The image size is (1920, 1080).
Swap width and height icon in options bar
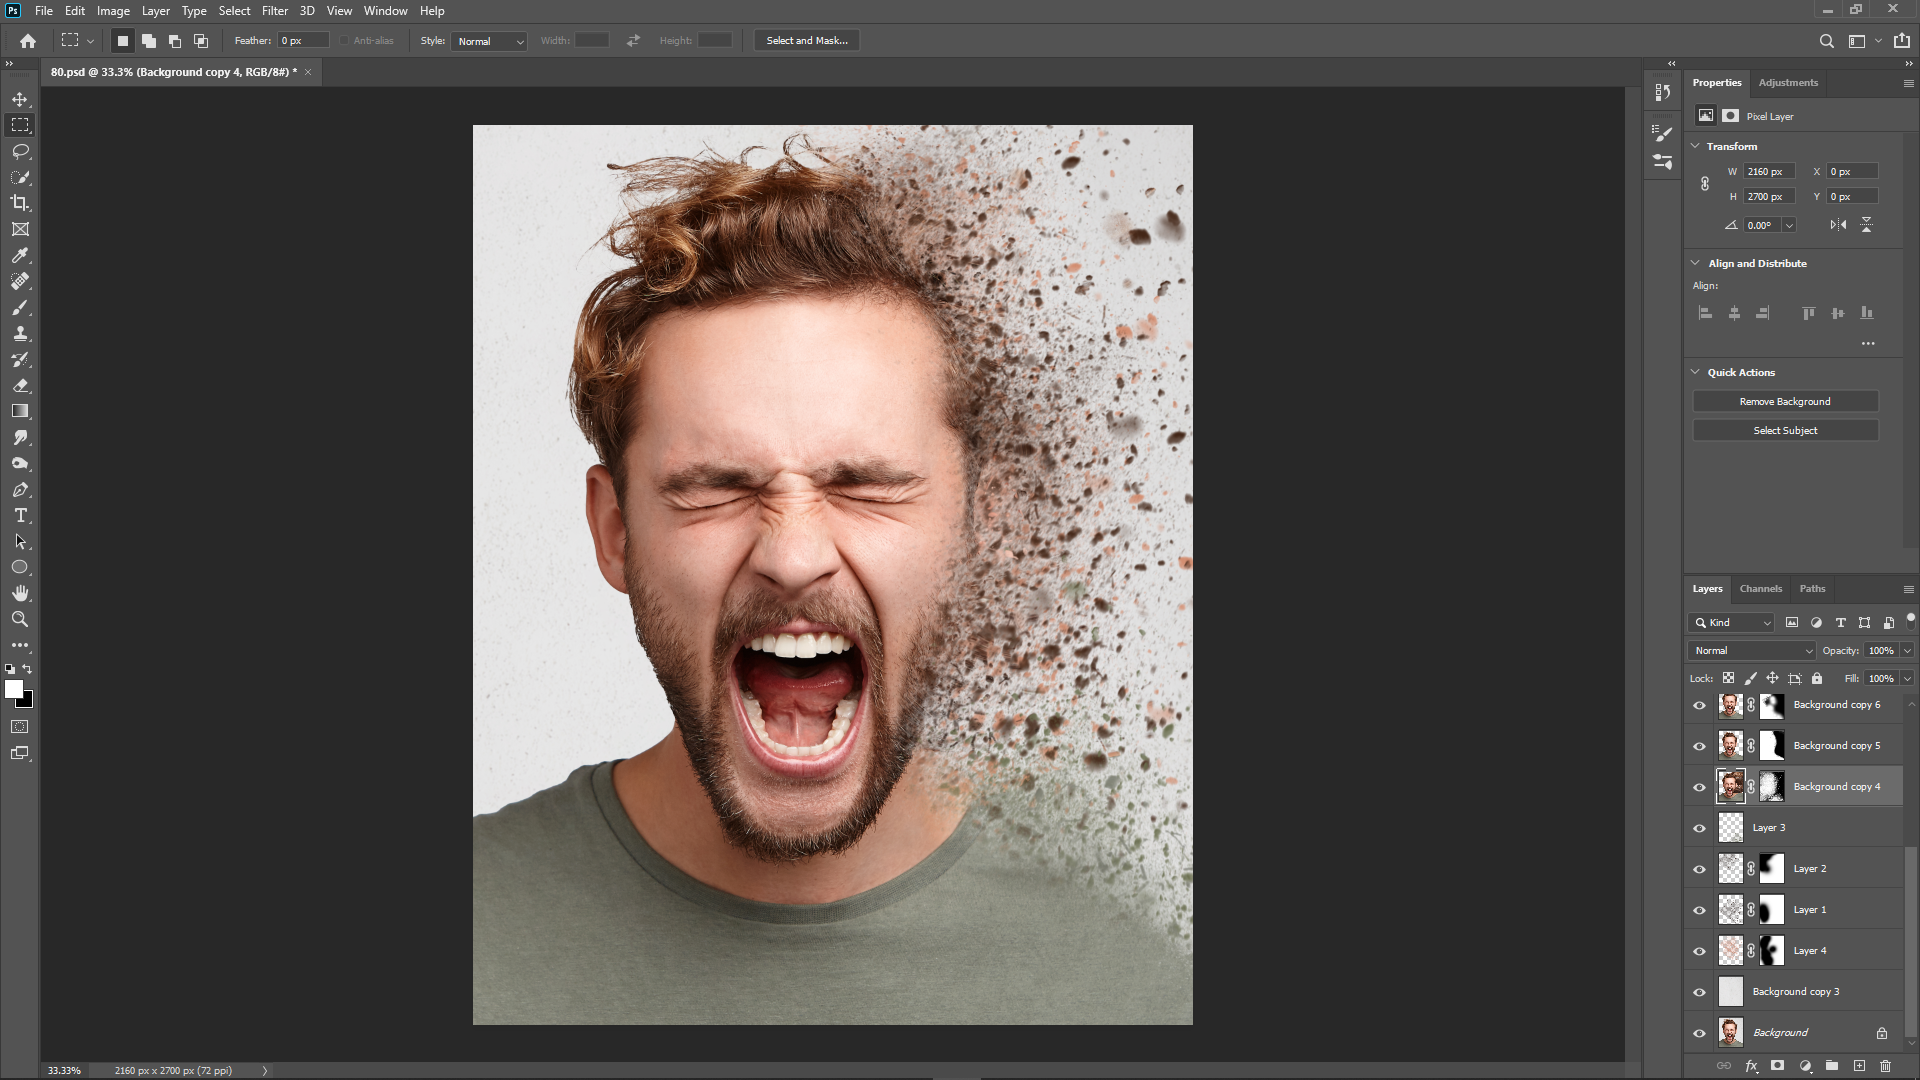[633, 41]
